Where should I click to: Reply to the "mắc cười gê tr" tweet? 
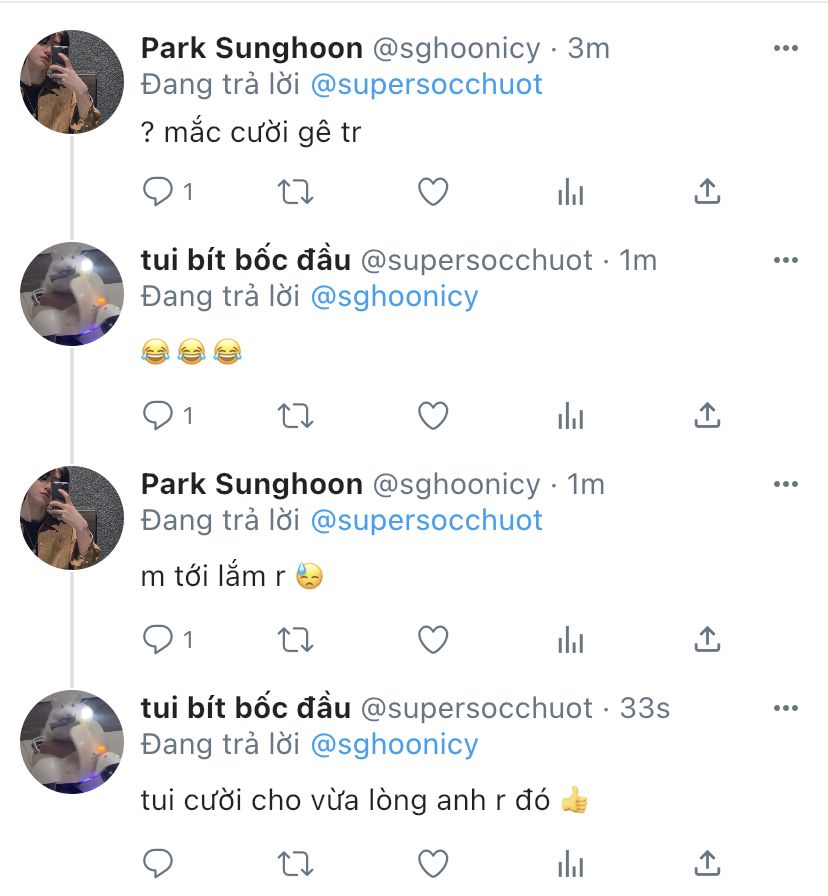coord(158,191)
